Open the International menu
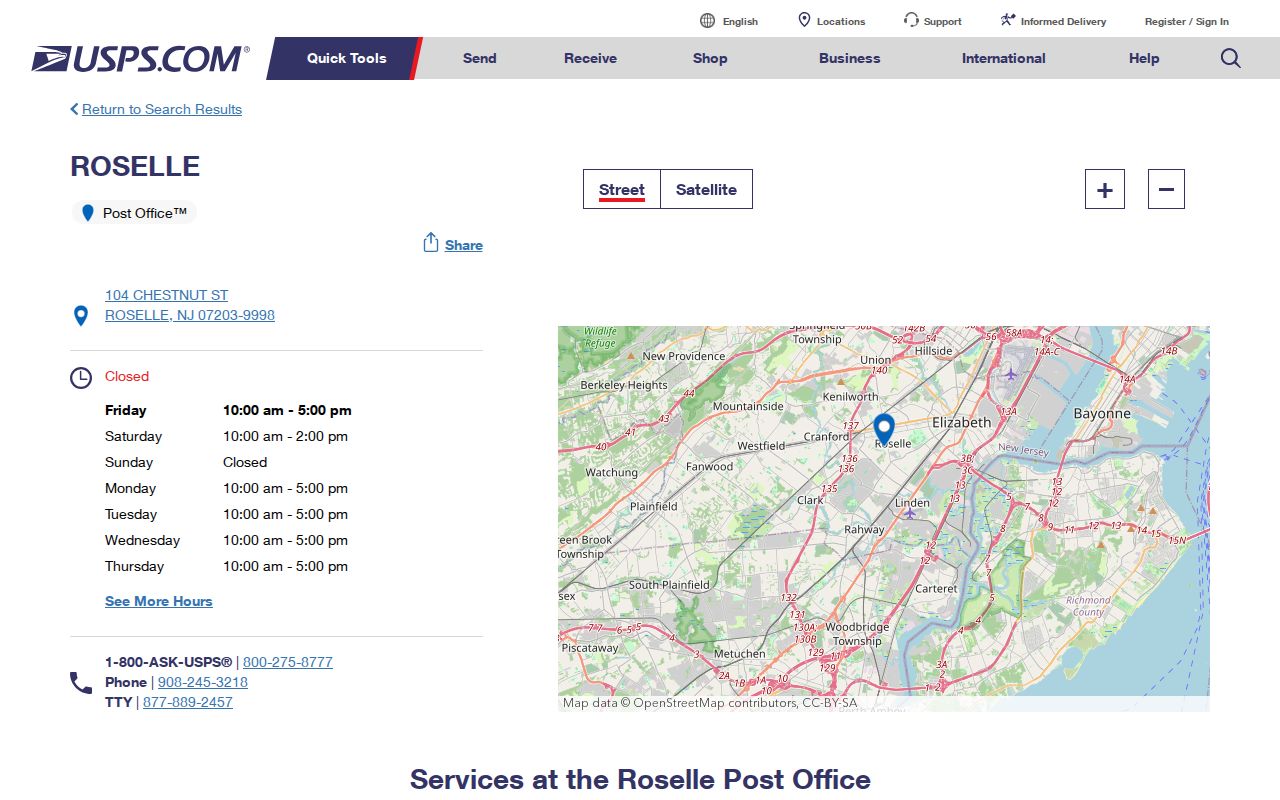Image resolution: width=1280 pixels, height=800 pixels. (x=1004, y=58)
